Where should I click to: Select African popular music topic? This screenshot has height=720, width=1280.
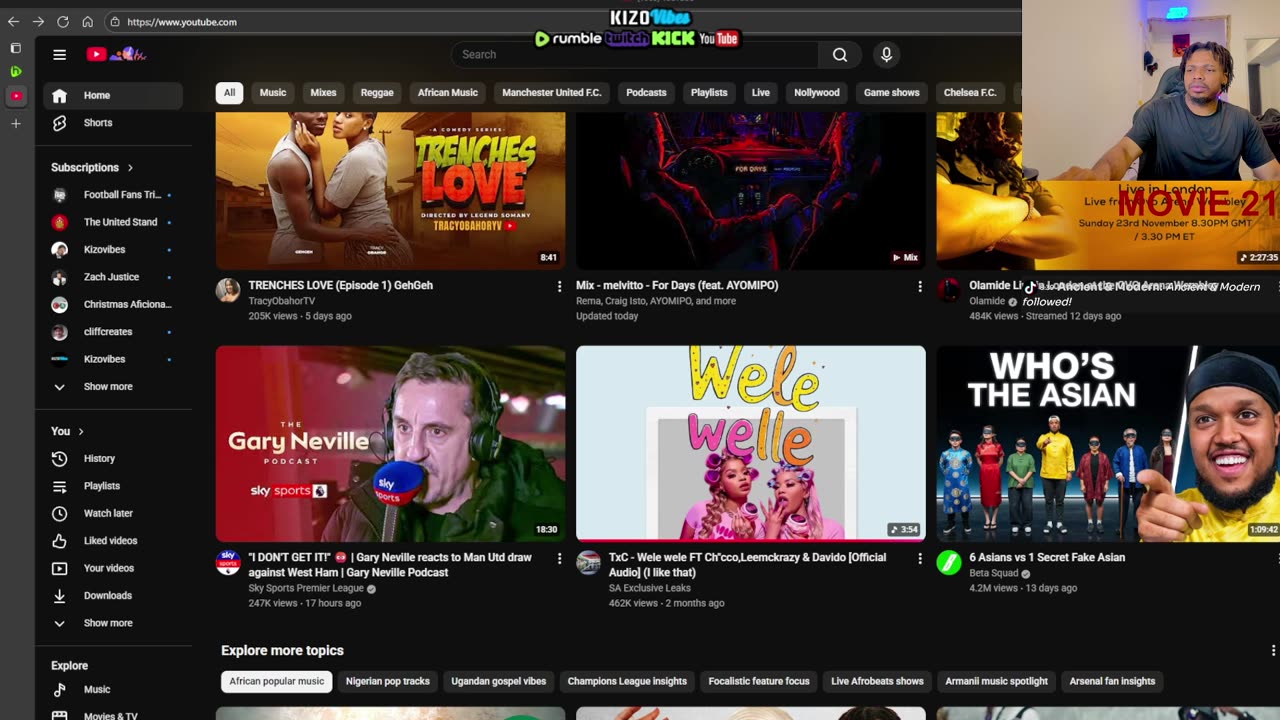(x=277, y=681)
